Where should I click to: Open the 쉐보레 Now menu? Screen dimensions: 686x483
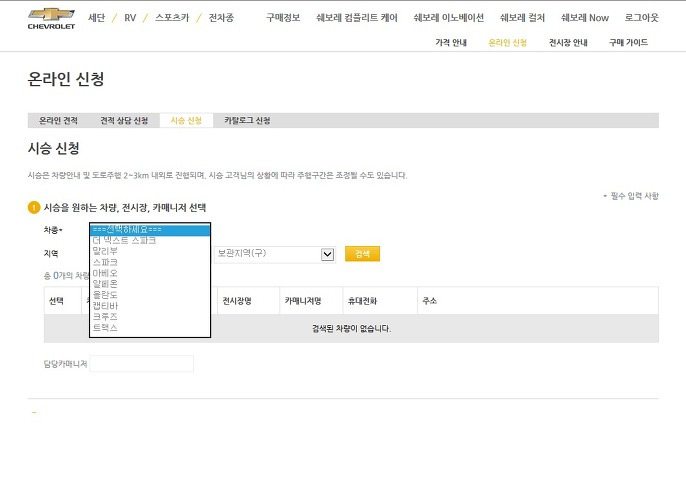(x=585, y=18)
